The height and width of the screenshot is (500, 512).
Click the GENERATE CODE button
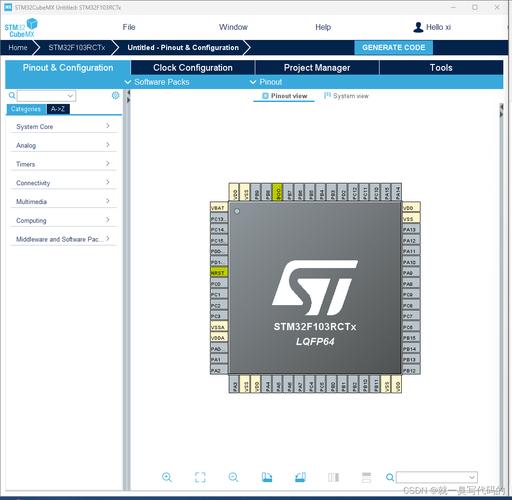(393, 47)
